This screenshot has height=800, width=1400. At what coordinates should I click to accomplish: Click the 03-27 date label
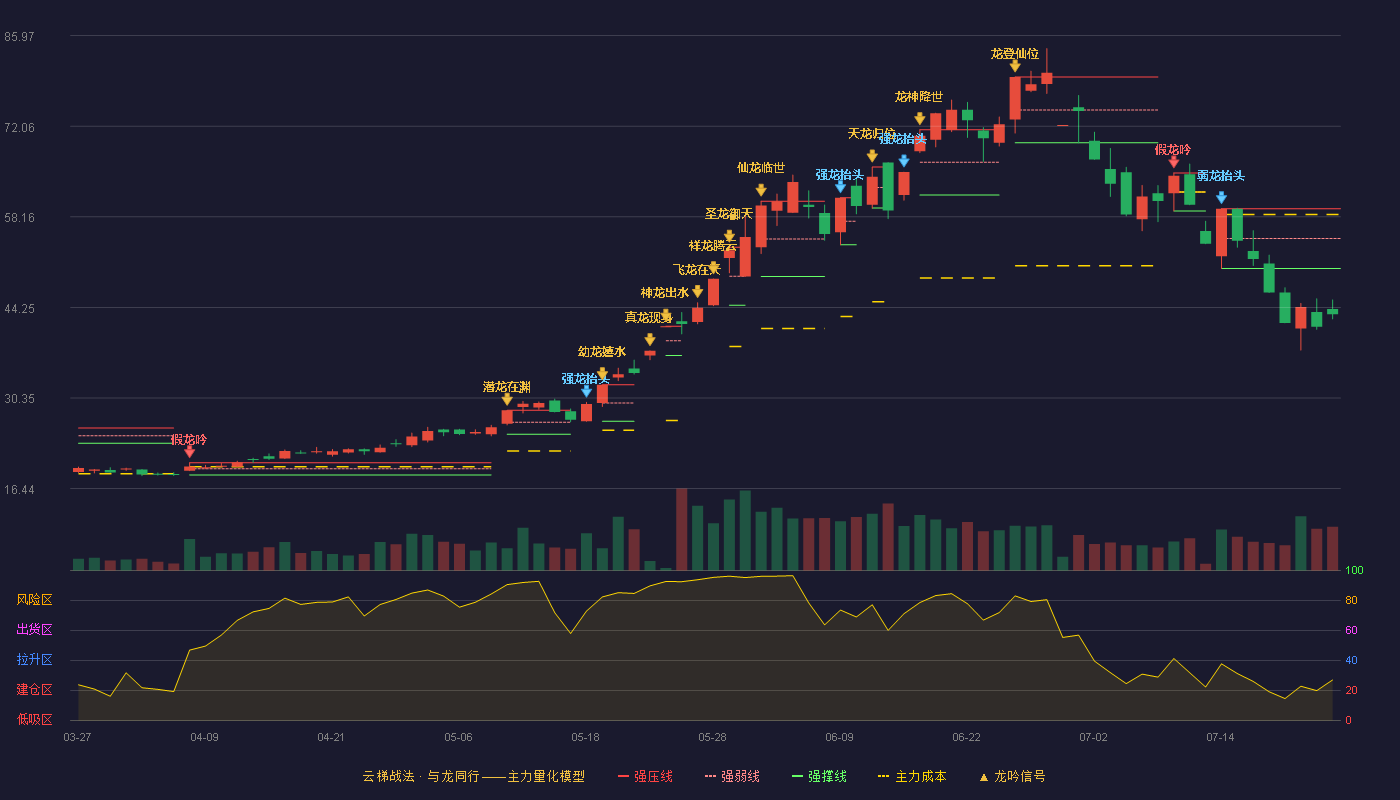[77, 737]
